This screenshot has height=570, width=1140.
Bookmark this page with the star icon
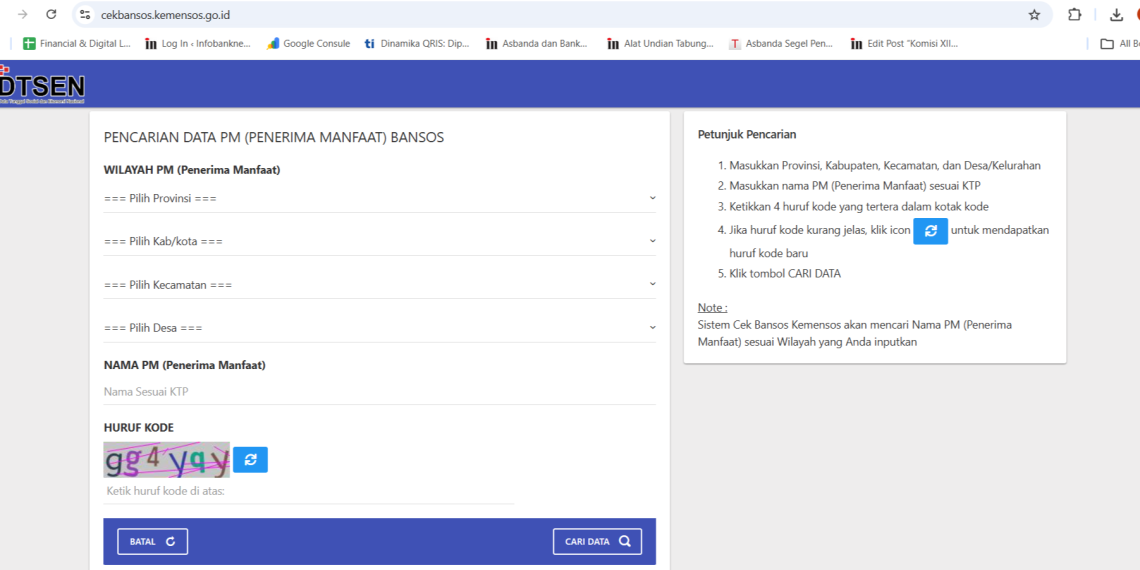tap(1034, 15)
